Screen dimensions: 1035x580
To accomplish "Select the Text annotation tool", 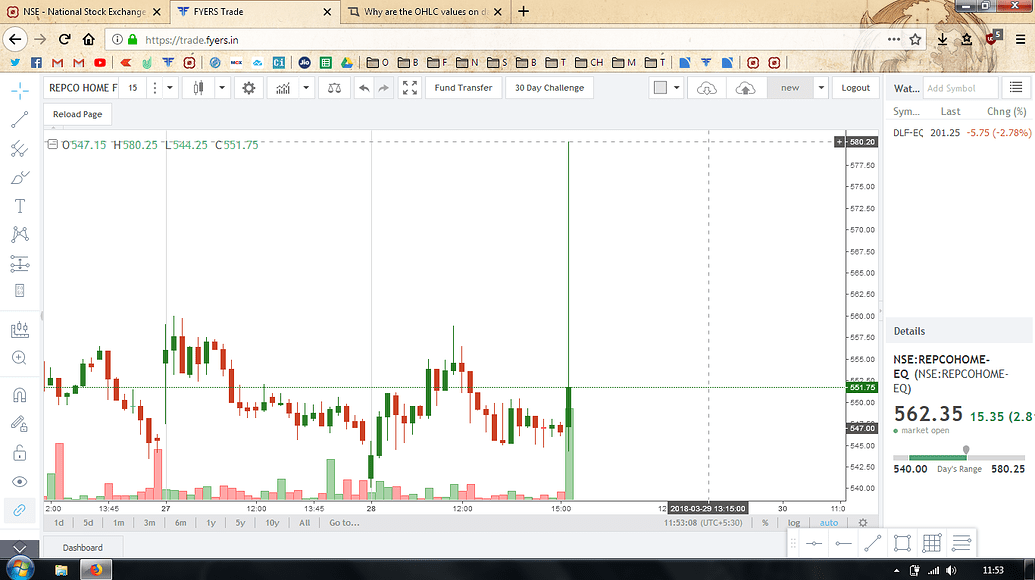I will [21, 204].
